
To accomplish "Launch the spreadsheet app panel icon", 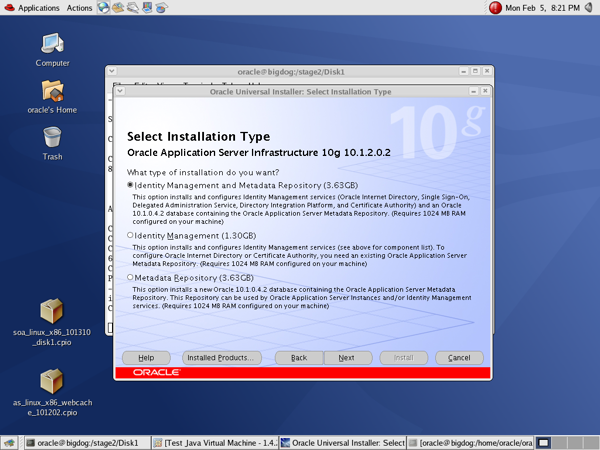I will pyautogui.click(x=162, y=7).
